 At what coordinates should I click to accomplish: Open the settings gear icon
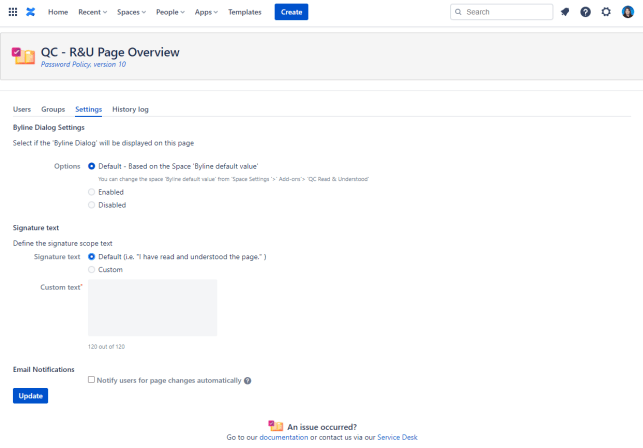[x=606, y=12]
